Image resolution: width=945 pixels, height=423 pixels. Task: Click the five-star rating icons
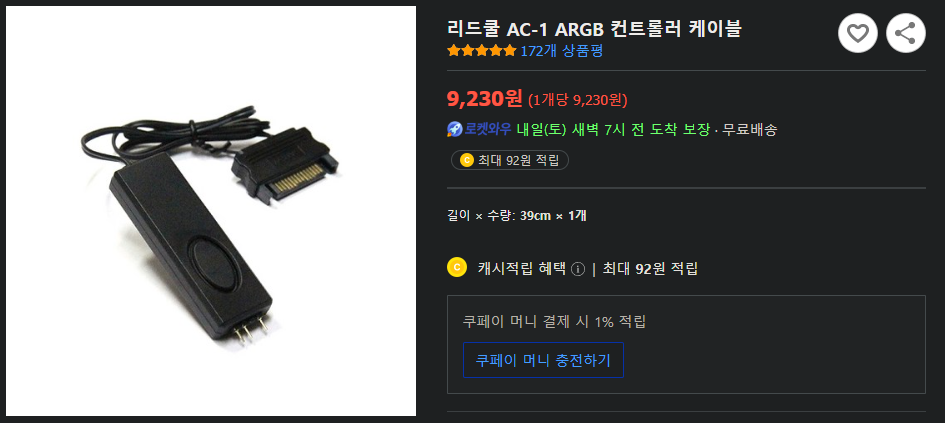point(482,51)
